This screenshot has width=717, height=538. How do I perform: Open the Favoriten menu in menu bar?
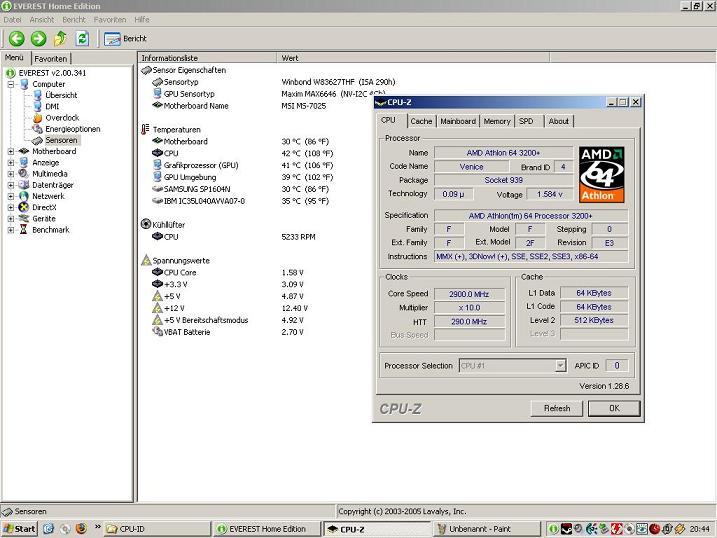pyautogui.click(x=110, y=20)
